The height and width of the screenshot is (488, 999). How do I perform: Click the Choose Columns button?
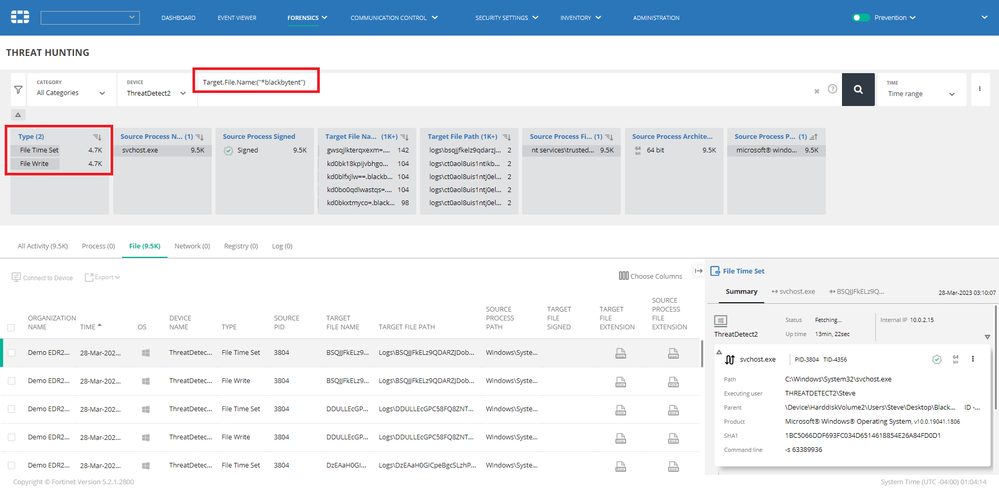point(650,276)
